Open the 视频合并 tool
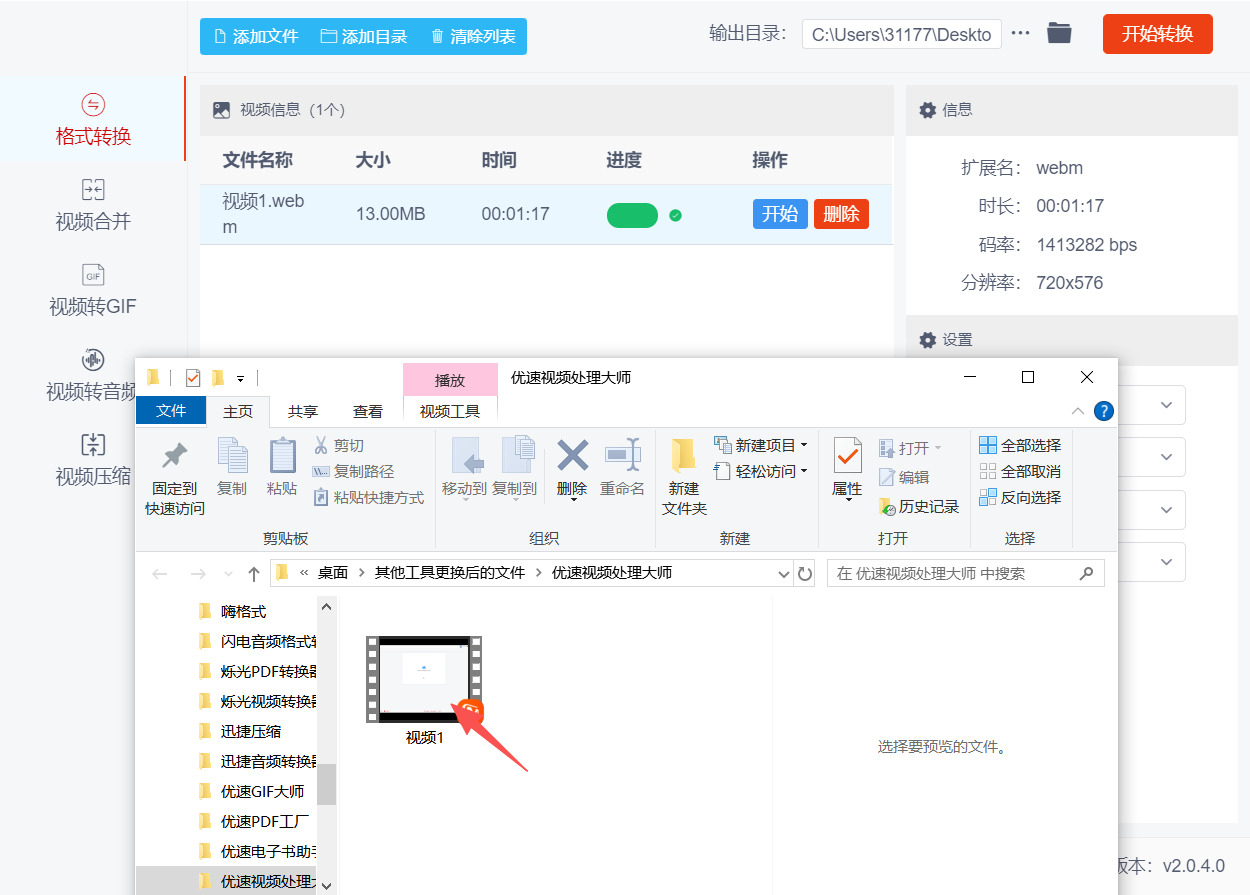Image resolution: width=1250 pixels, height=895 pixels. point(93,203)
